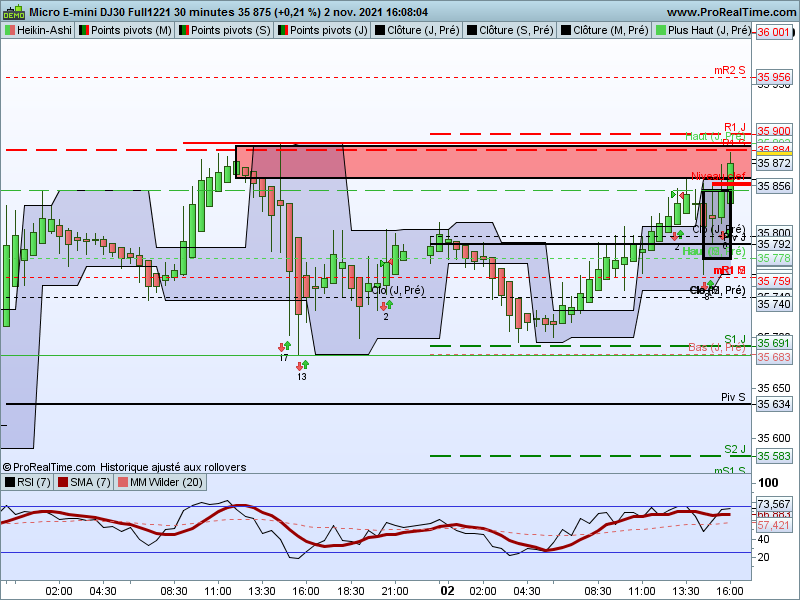
Task: Click the 18:30 time axis label
Action: coord(351,591)
